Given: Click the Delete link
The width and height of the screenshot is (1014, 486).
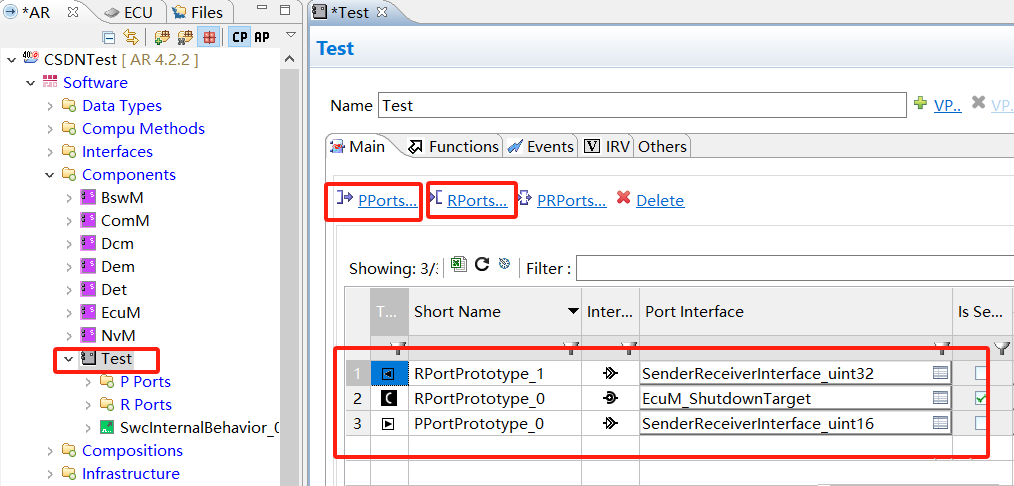Looking at the screenshot, I should pyautogui.click(x=659, y=201).
